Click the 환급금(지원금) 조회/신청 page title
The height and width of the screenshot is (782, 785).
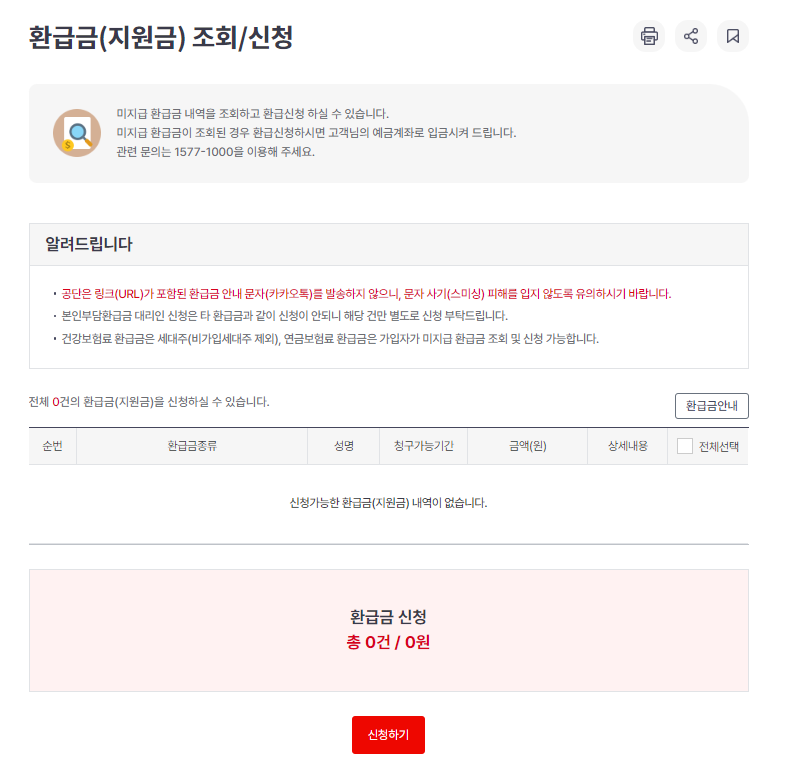point(161,38)
